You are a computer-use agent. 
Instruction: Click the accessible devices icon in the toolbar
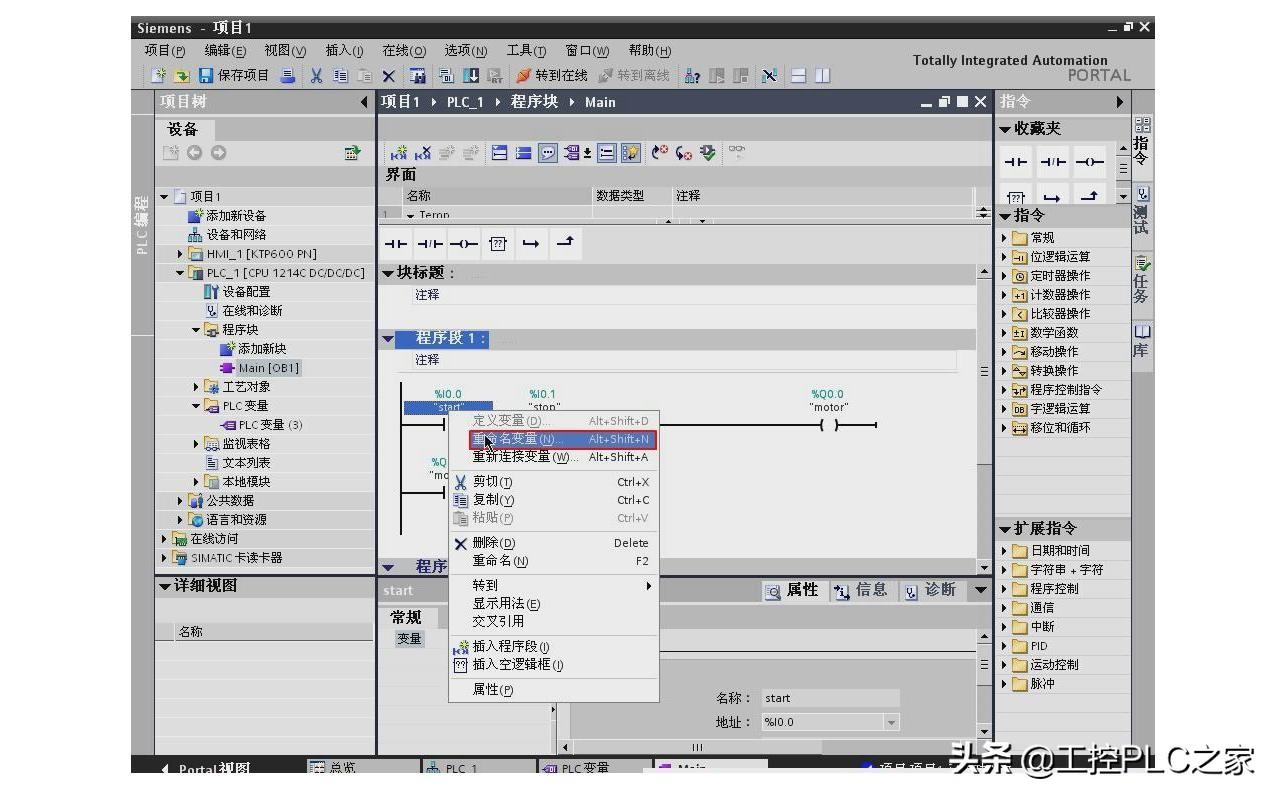click(692, 75)
